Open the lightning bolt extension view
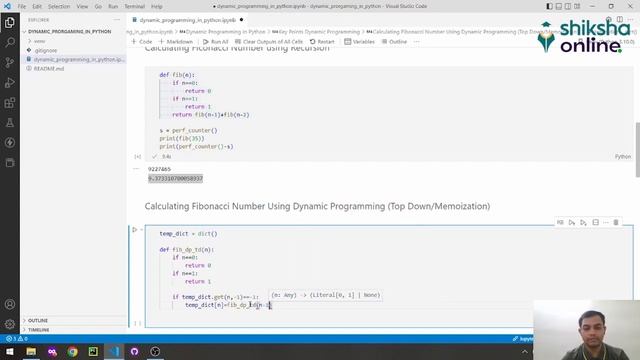640x360 pixels. pos(10,142)
